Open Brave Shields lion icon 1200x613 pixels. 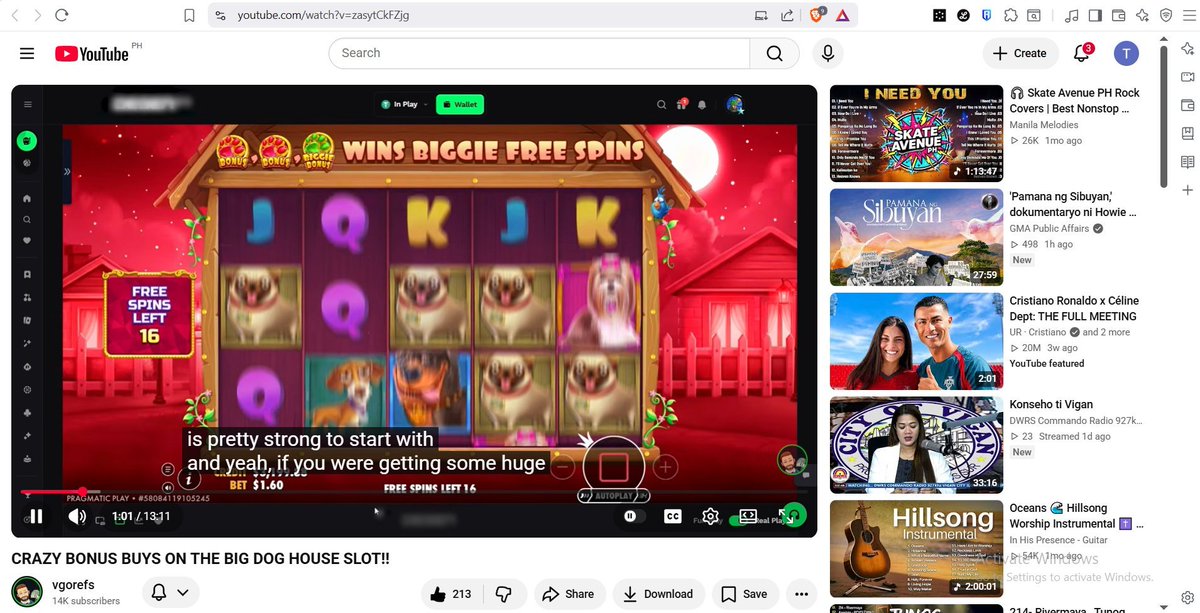coord(818,15)
